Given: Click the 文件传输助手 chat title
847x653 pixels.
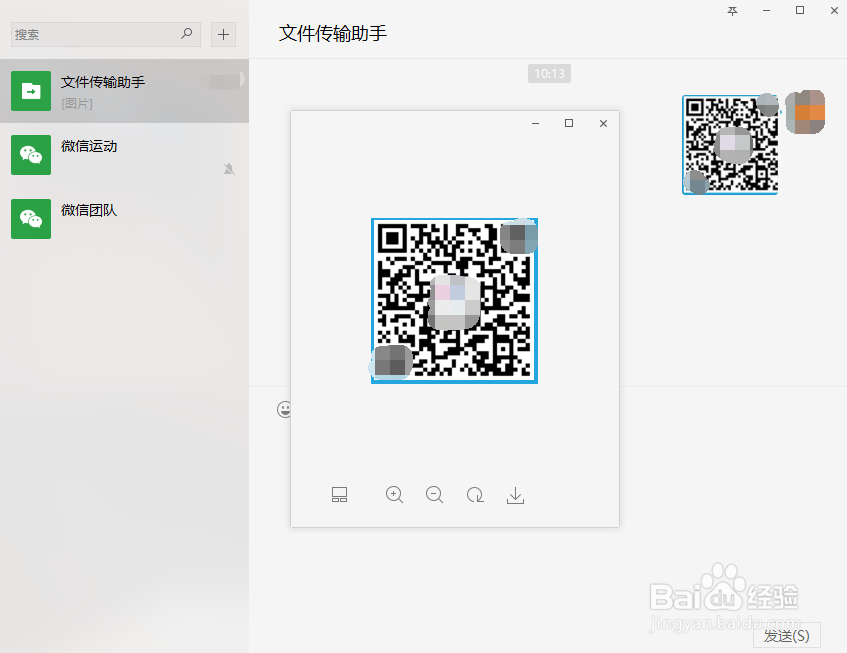Looking at the screenshot, I should 333,33.
